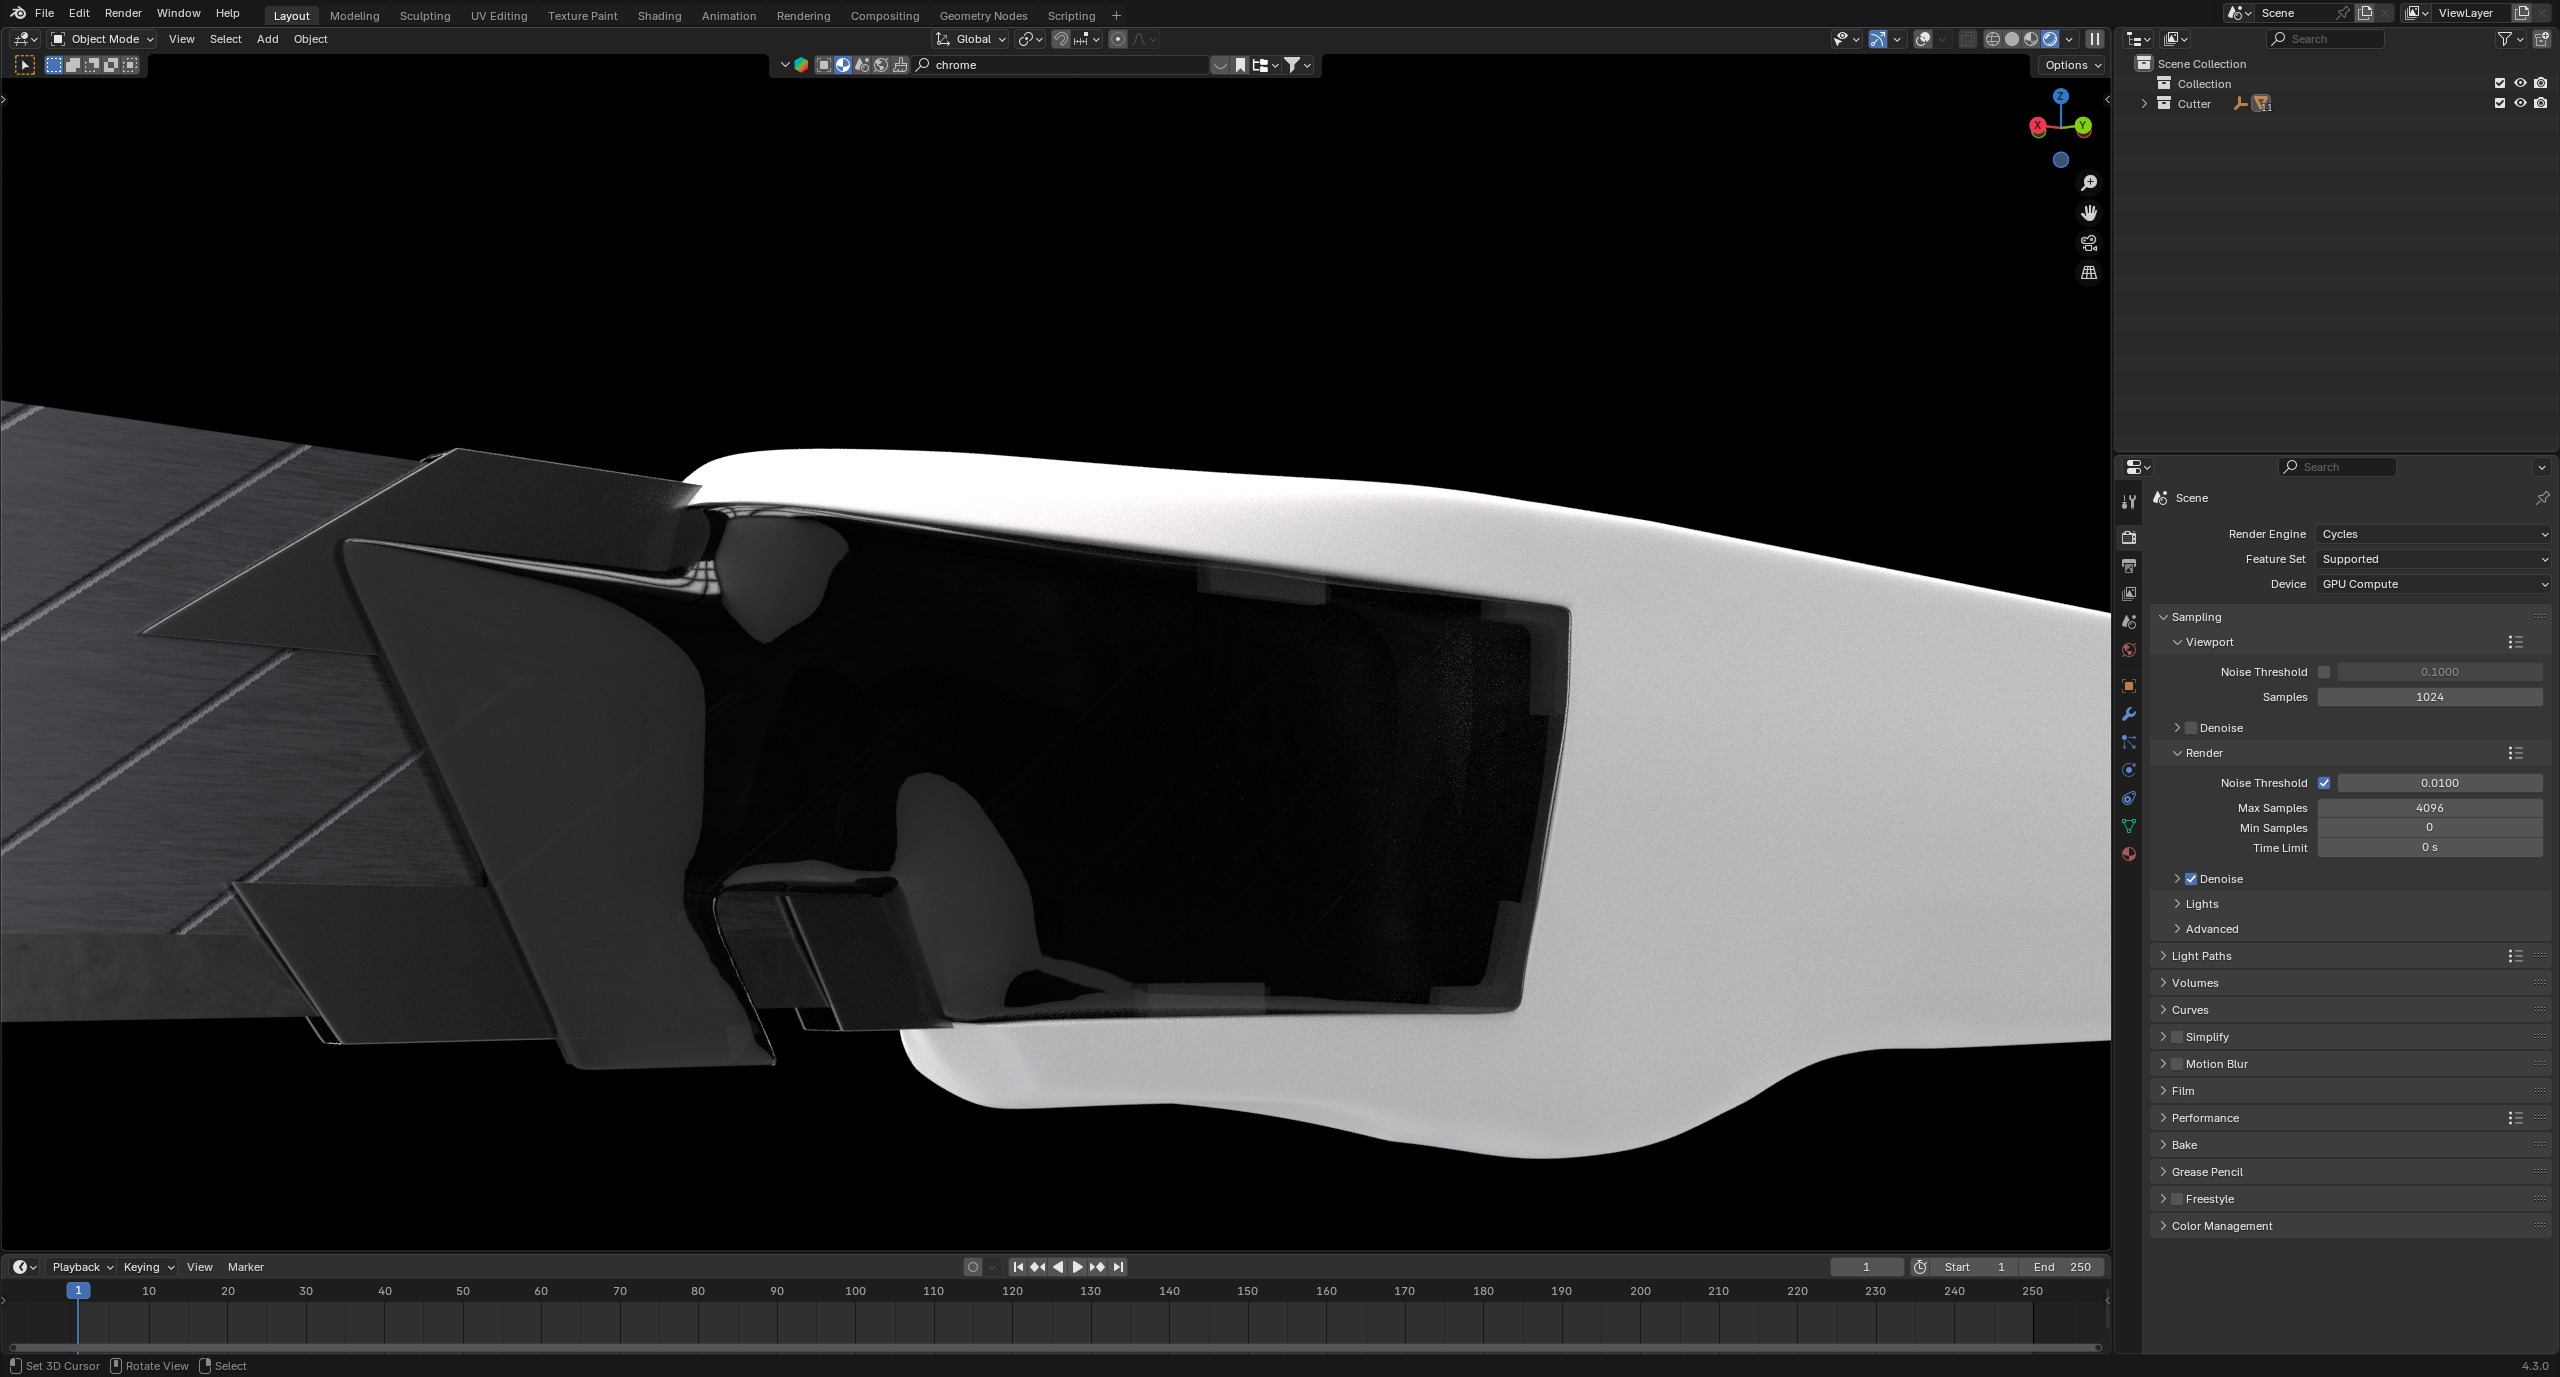Switch to the Shading workspace tab

[659, 16]
